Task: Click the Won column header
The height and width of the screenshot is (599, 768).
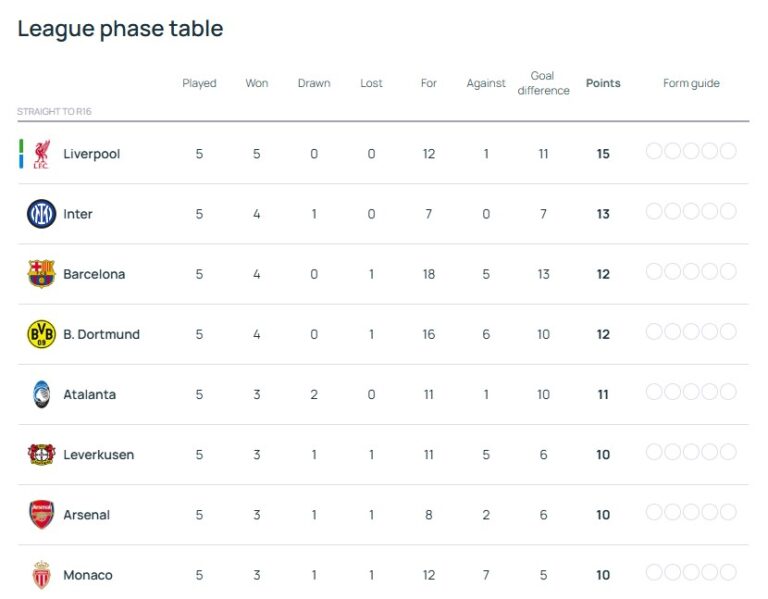Action: (257, 83)
